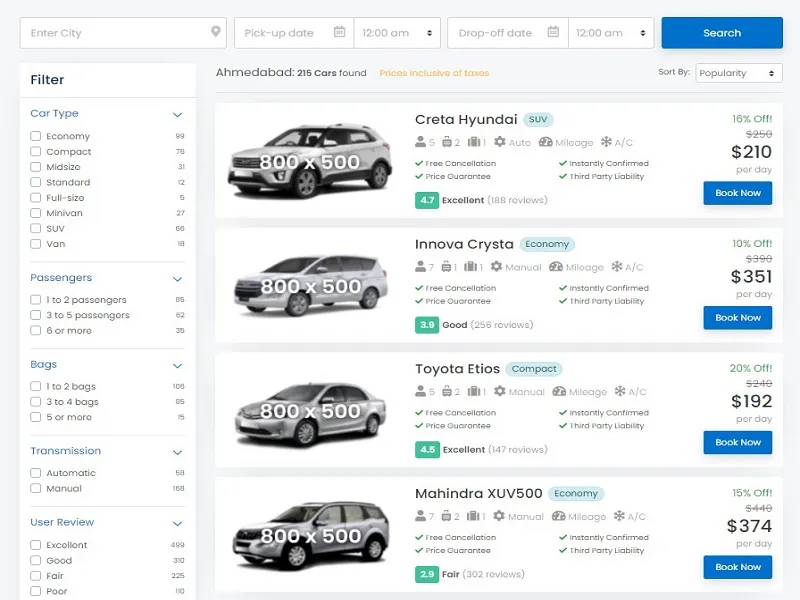Open the pick-up date calendar icon
Image resolution: width=800 pixels, height=600 pixels.
coord(339,32)
